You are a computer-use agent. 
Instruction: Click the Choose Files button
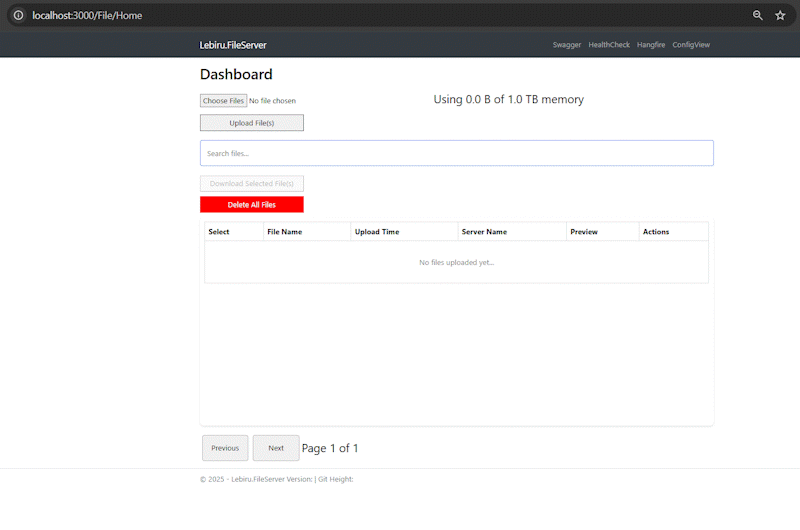point(223,100)
